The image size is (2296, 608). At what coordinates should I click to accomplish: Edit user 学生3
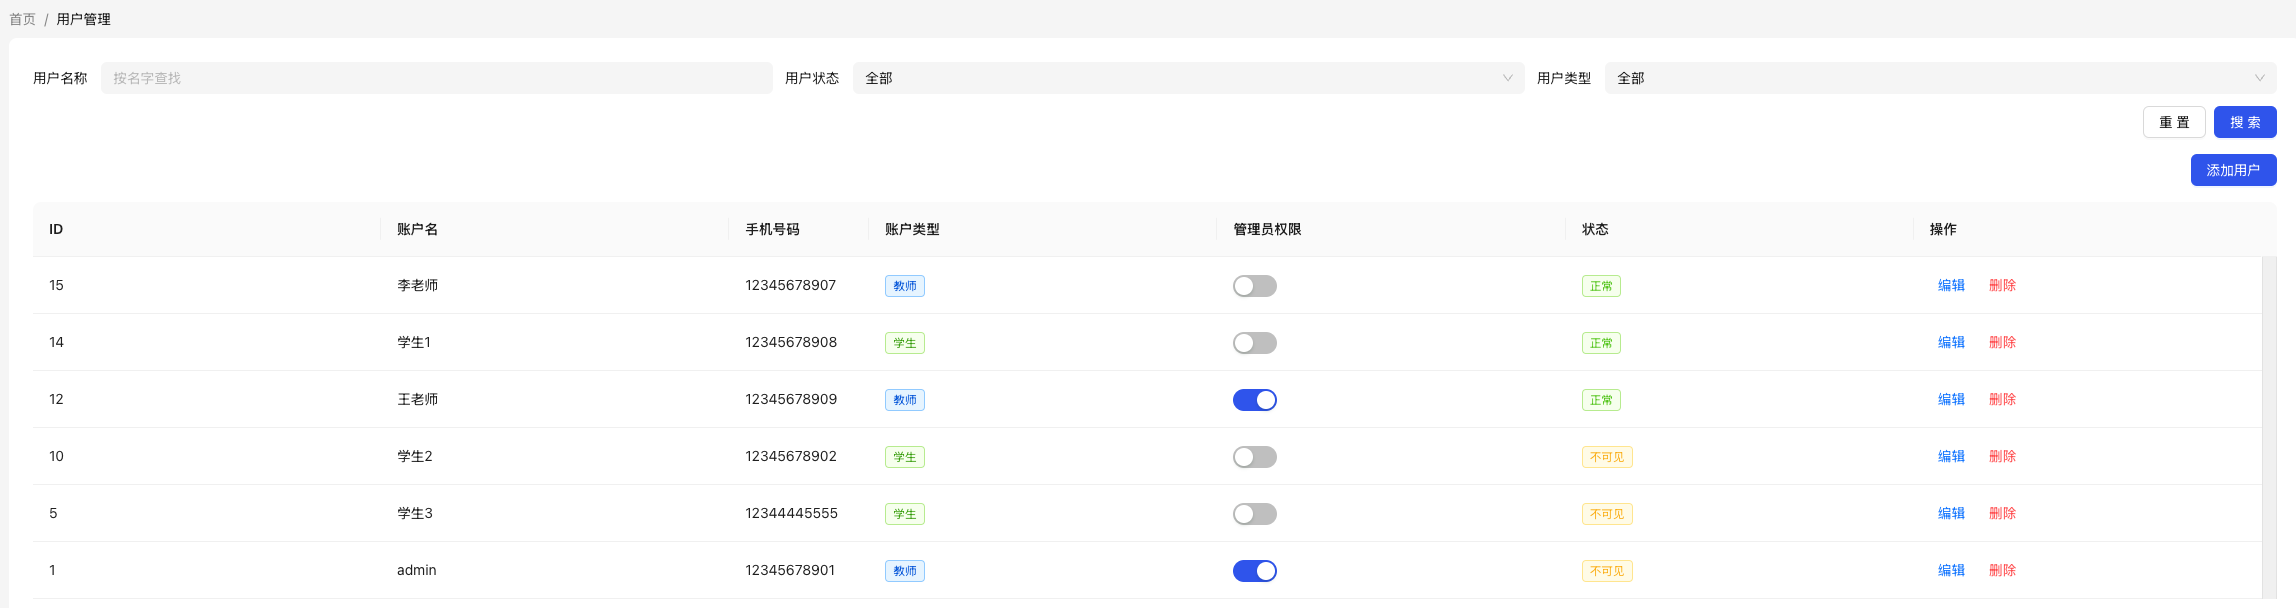[x=1951, y=513]
